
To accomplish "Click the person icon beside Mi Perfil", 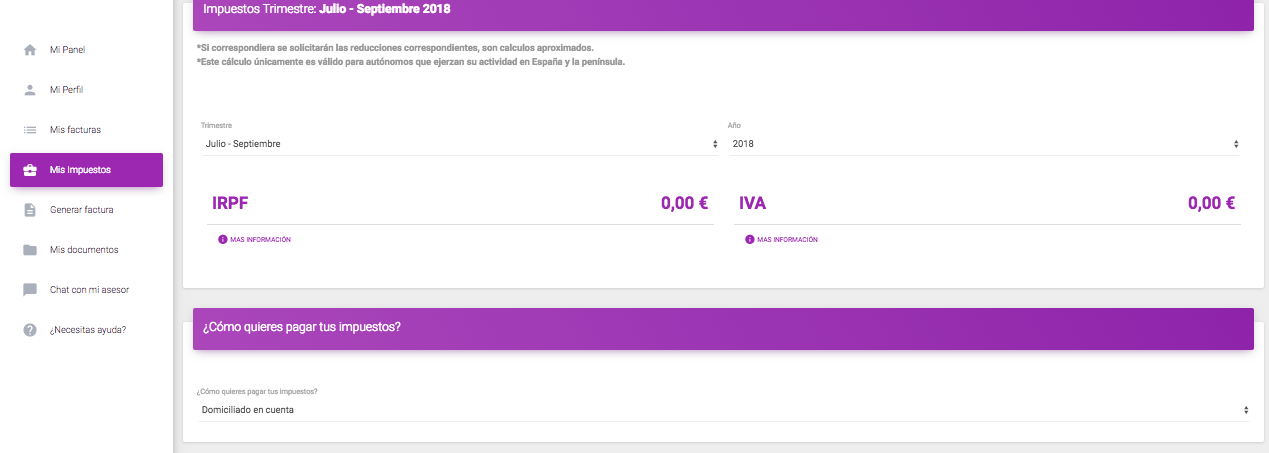I will click(30, 89).
